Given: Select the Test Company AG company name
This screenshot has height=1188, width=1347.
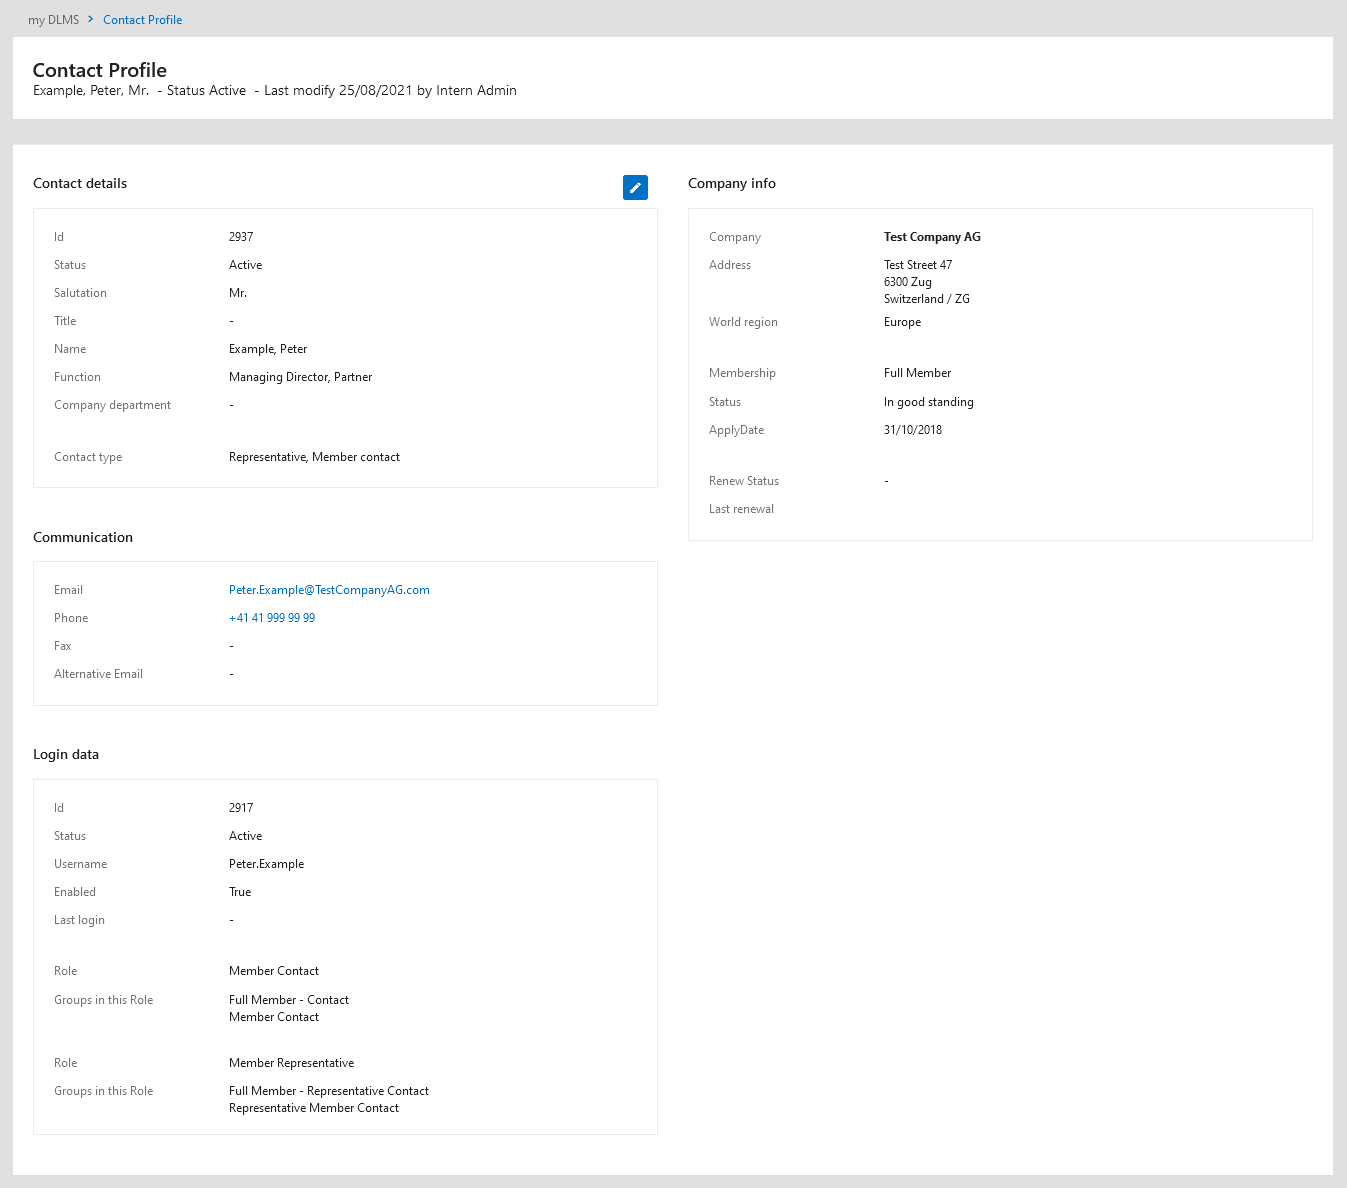Looking at the screenshot, I should pyautogui.click(x=932, y=237).
